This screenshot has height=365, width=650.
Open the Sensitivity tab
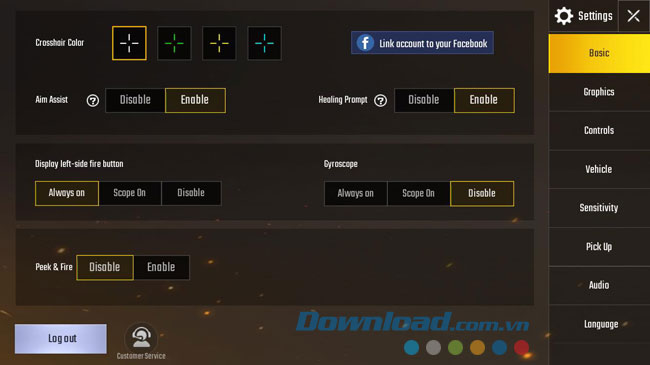tap(599, 208)
